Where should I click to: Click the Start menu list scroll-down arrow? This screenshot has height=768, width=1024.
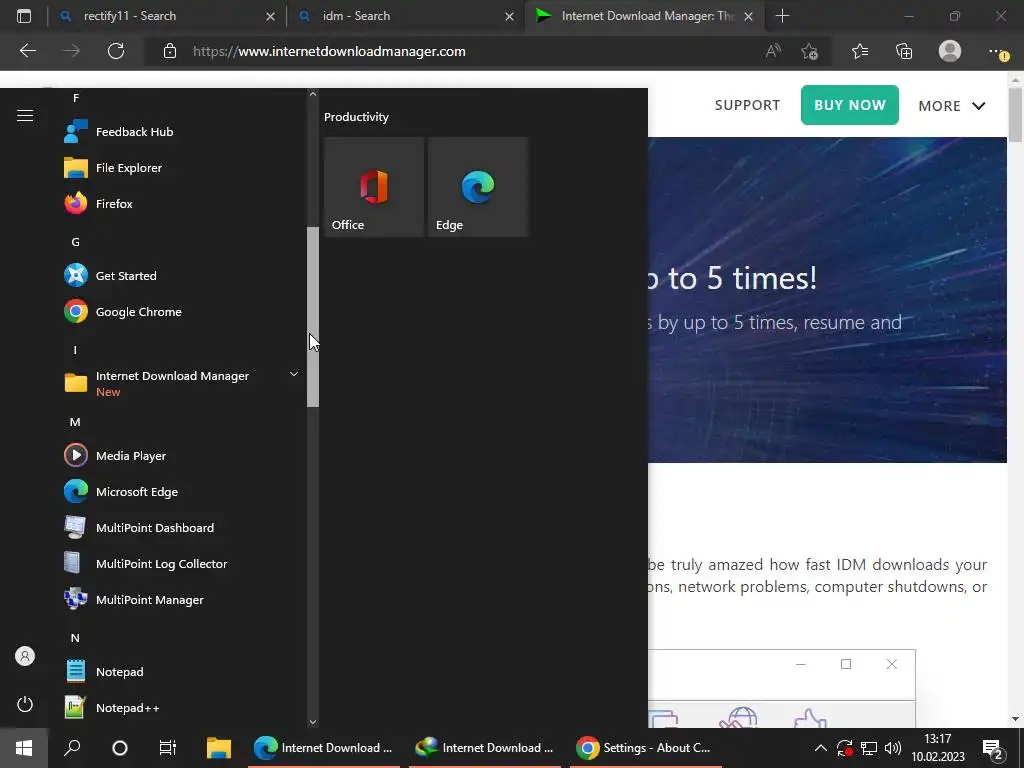point(313,722)
